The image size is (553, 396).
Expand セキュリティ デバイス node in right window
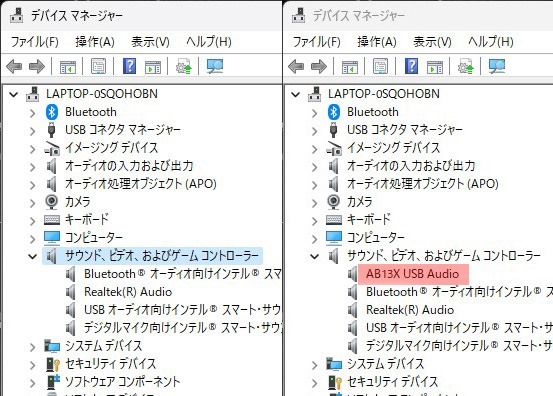click(315, 383)
